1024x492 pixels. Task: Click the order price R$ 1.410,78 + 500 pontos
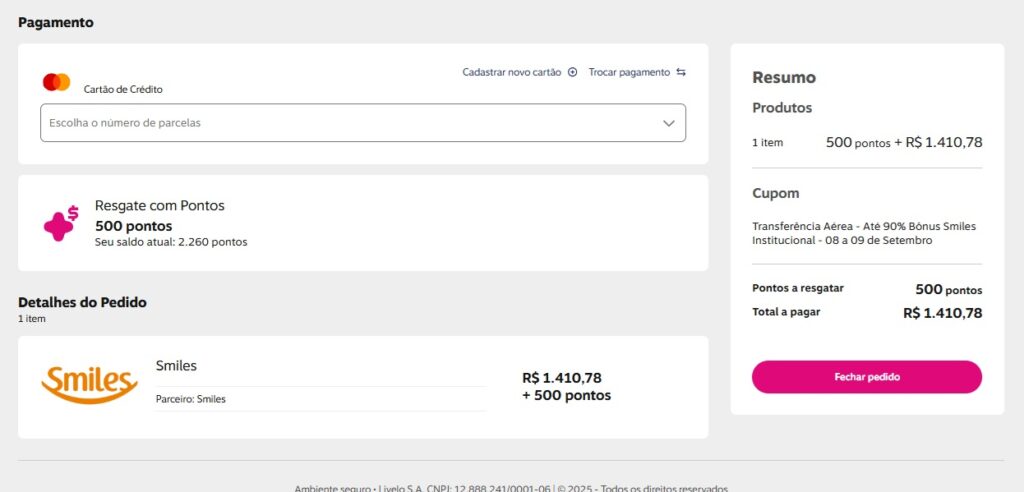(566, 386)
